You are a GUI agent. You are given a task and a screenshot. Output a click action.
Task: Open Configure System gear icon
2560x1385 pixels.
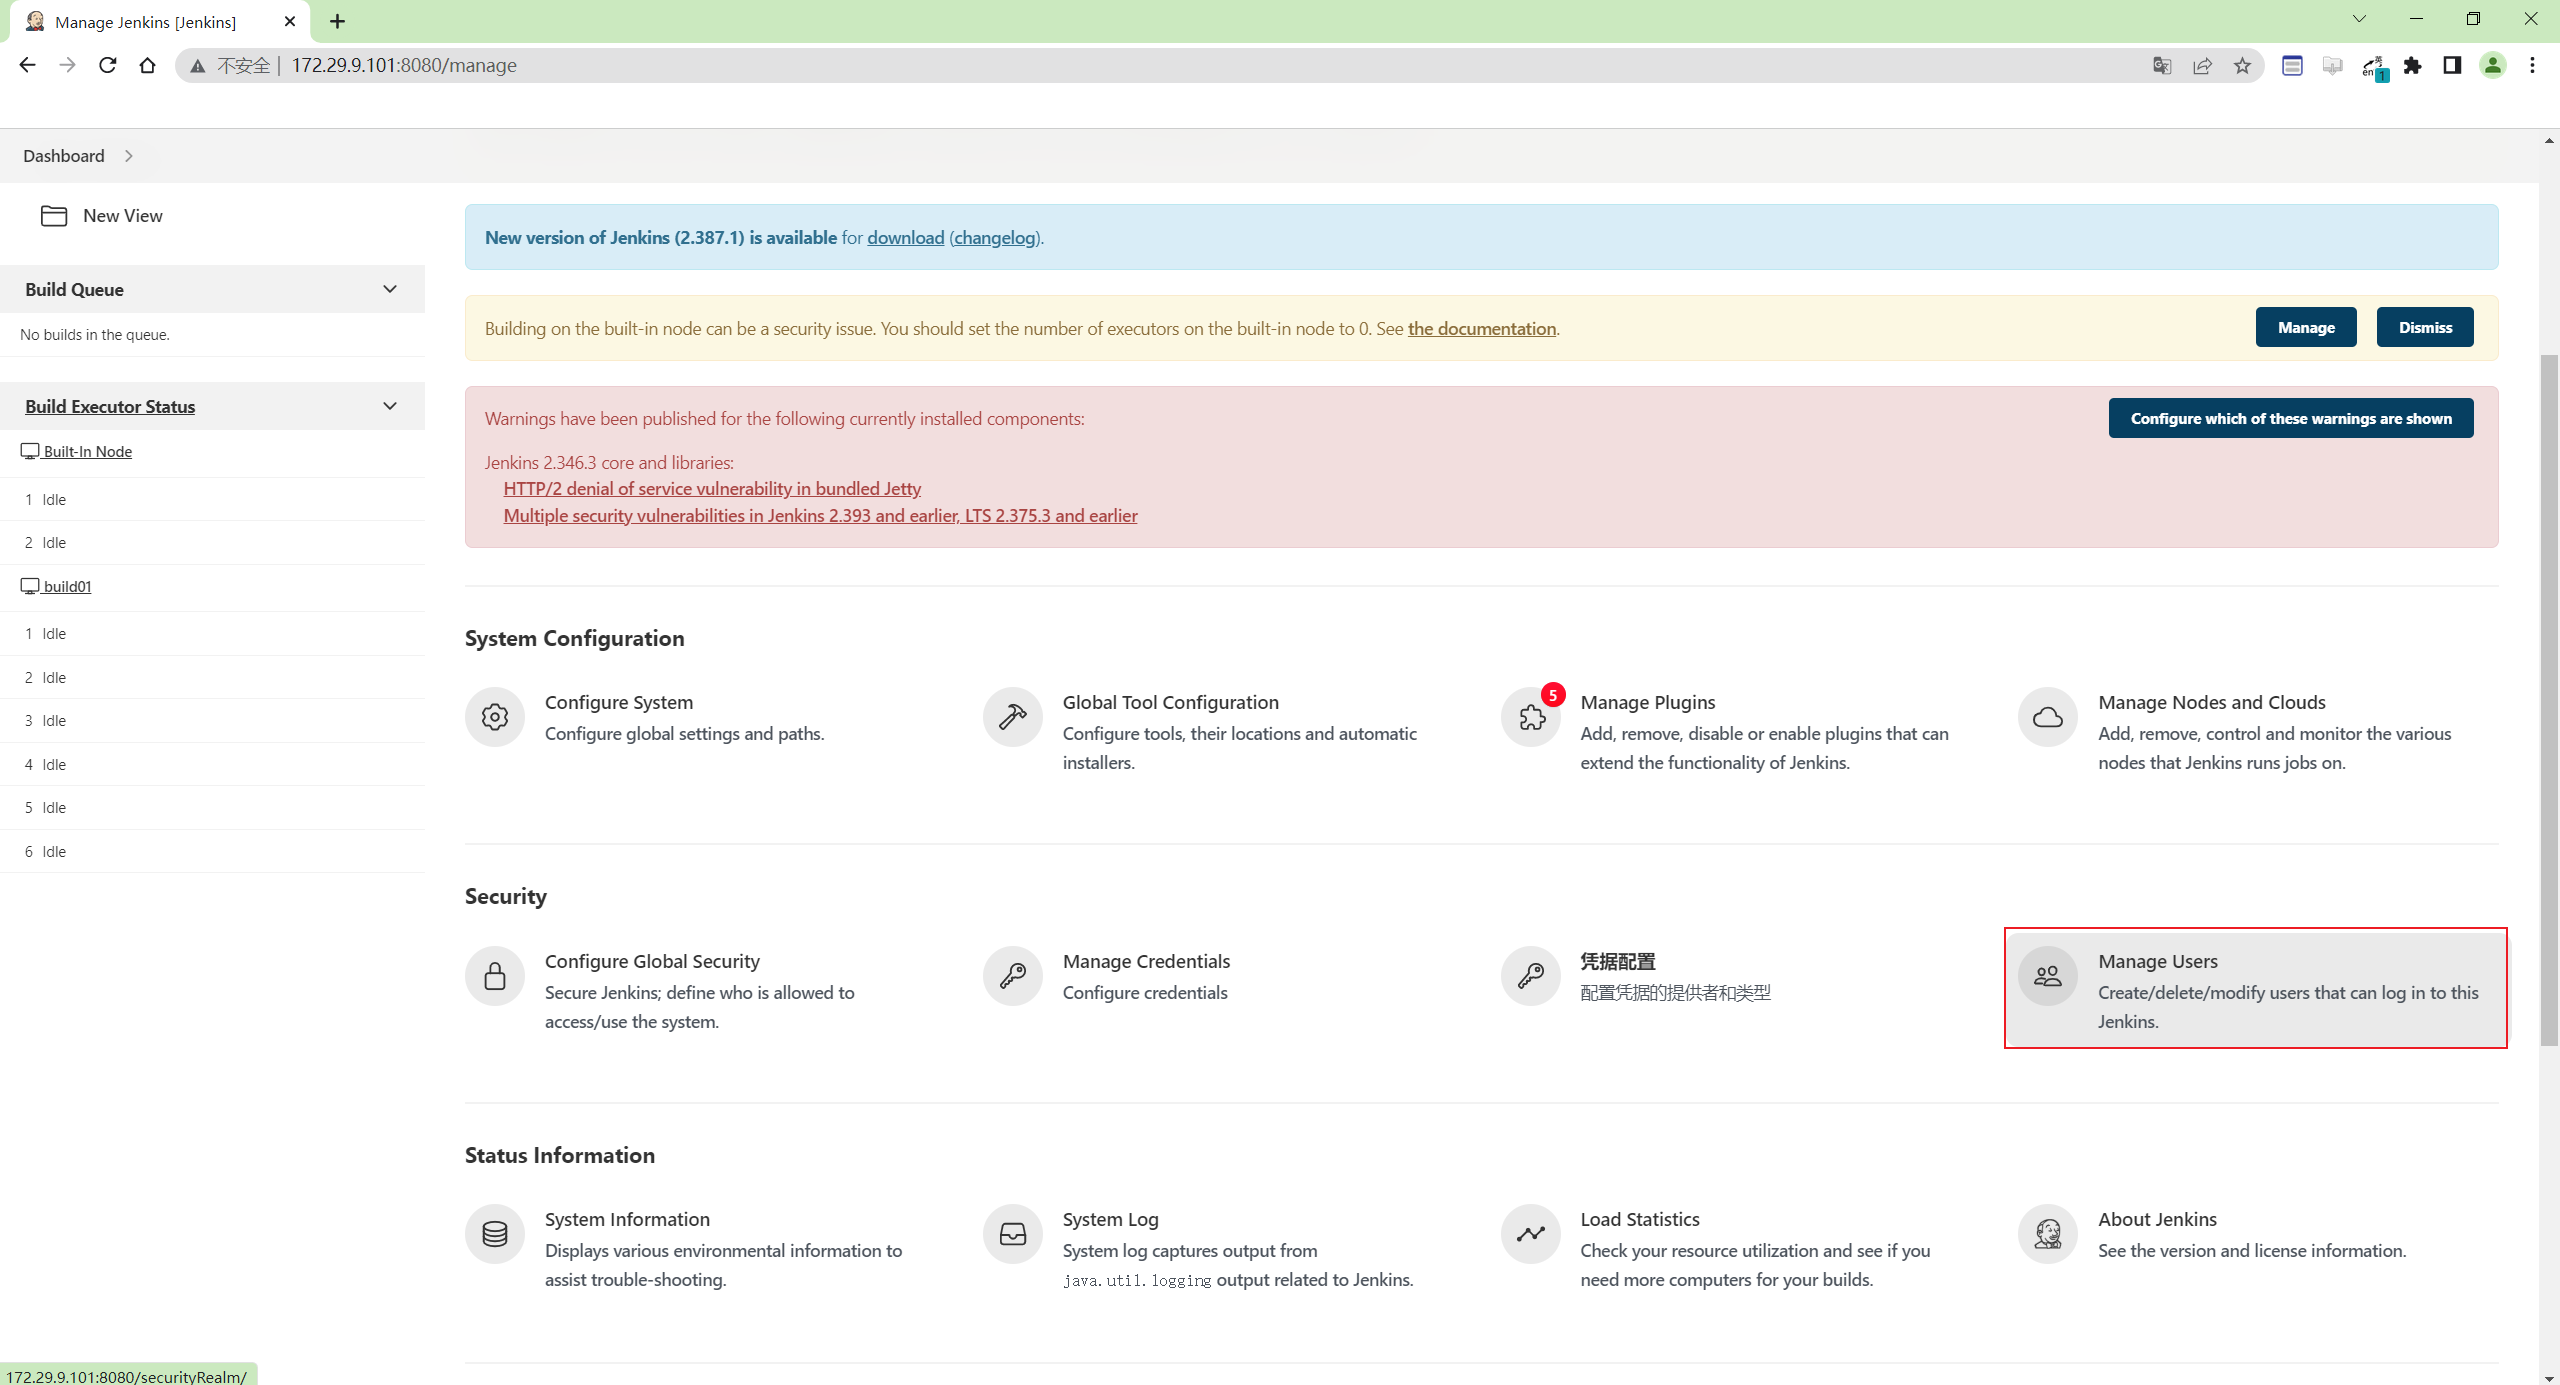click(x=494, y=717)
